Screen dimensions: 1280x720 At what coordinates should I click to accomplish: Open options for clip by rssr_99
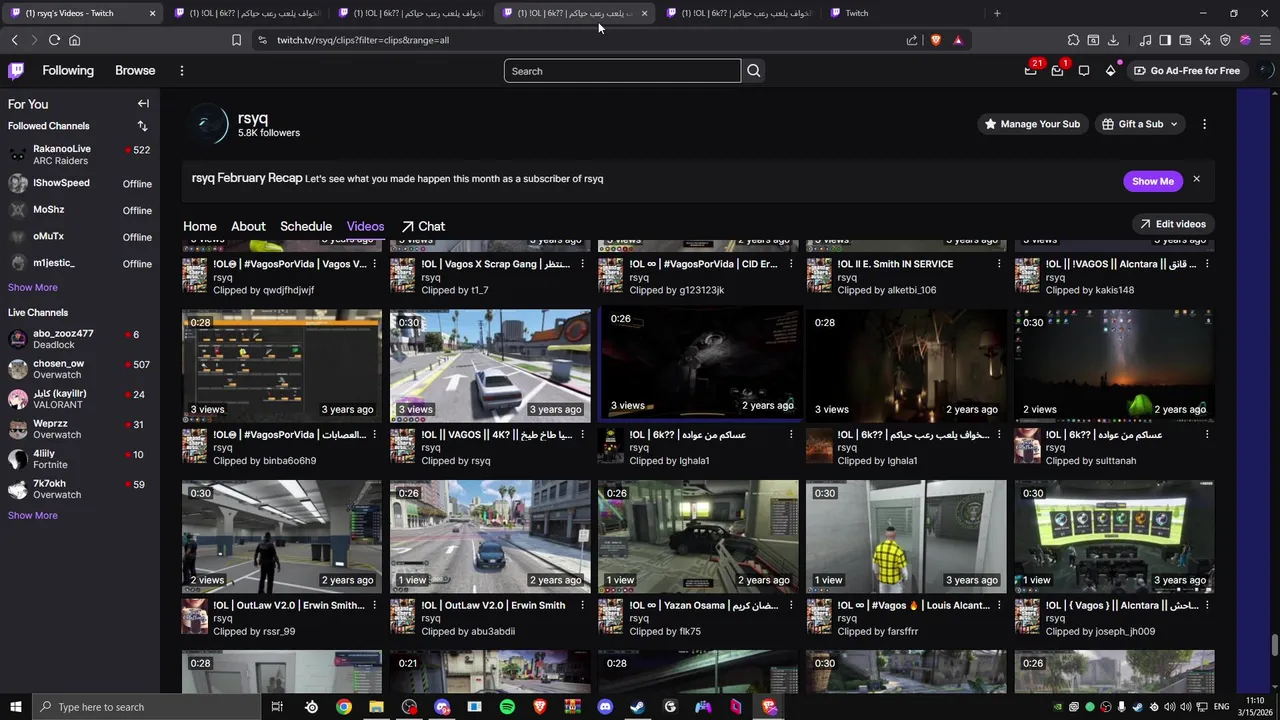click(375, 605)
